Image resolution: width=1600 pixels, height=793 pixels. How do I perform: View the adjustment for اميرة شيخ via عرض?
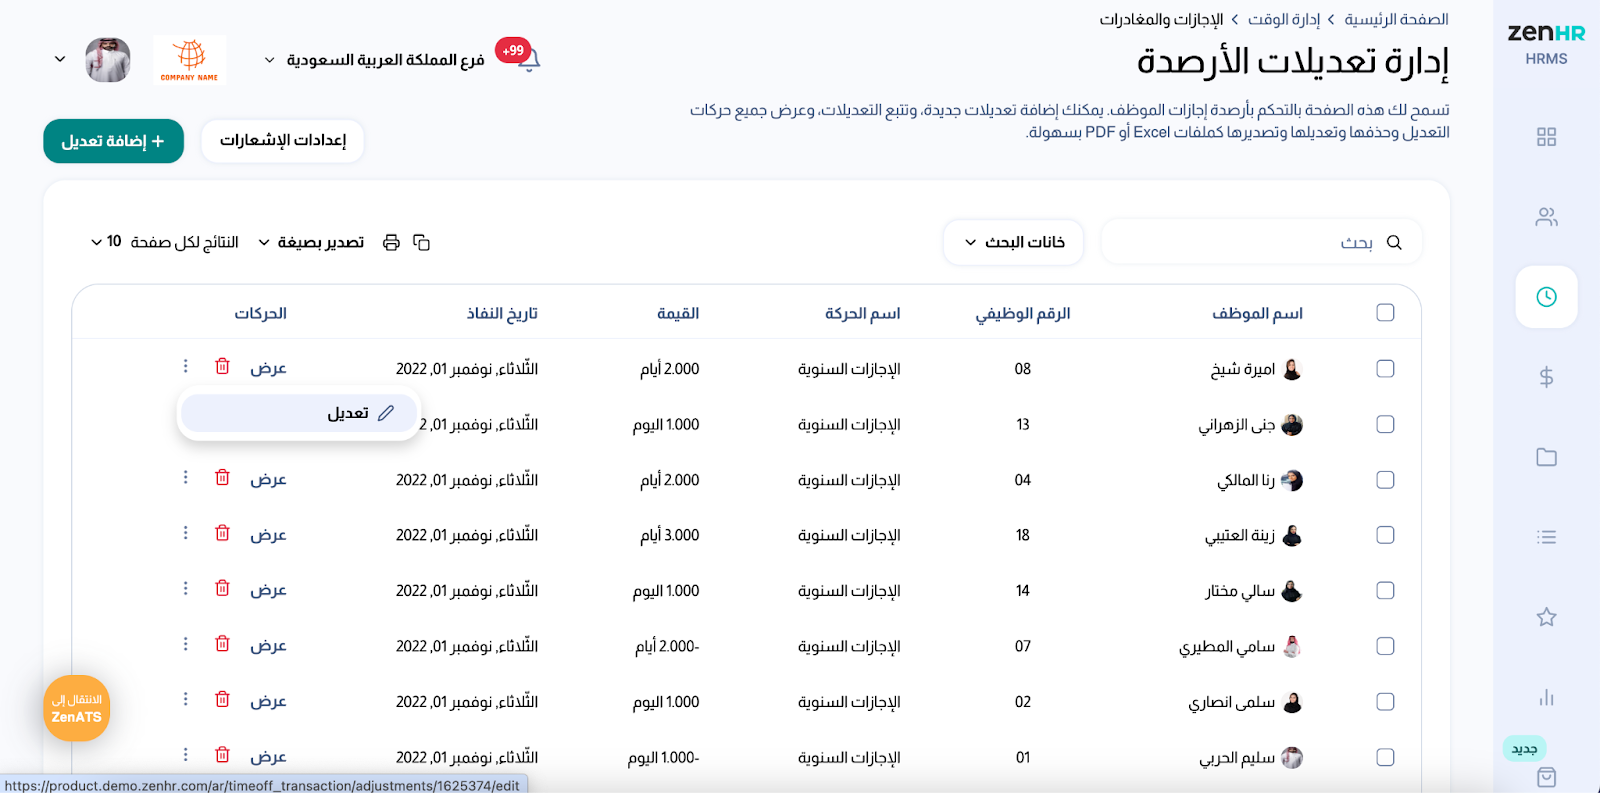pos(268,368)
